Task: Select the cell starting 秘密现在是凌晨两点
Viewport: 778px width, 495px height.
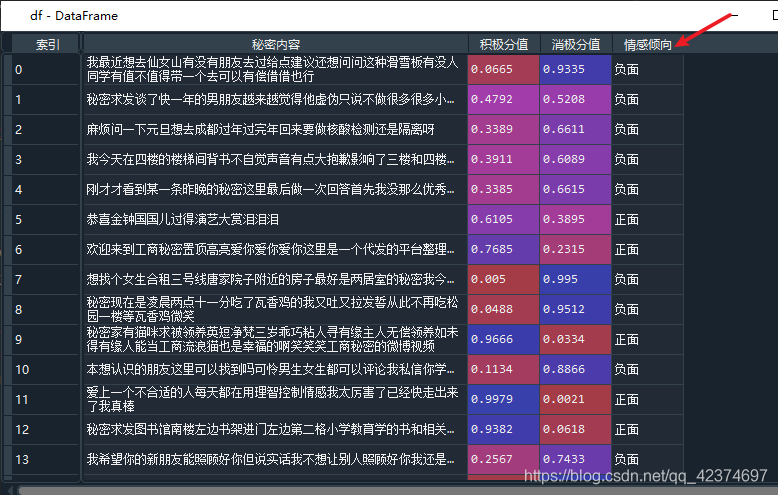Action: [275, 309]
